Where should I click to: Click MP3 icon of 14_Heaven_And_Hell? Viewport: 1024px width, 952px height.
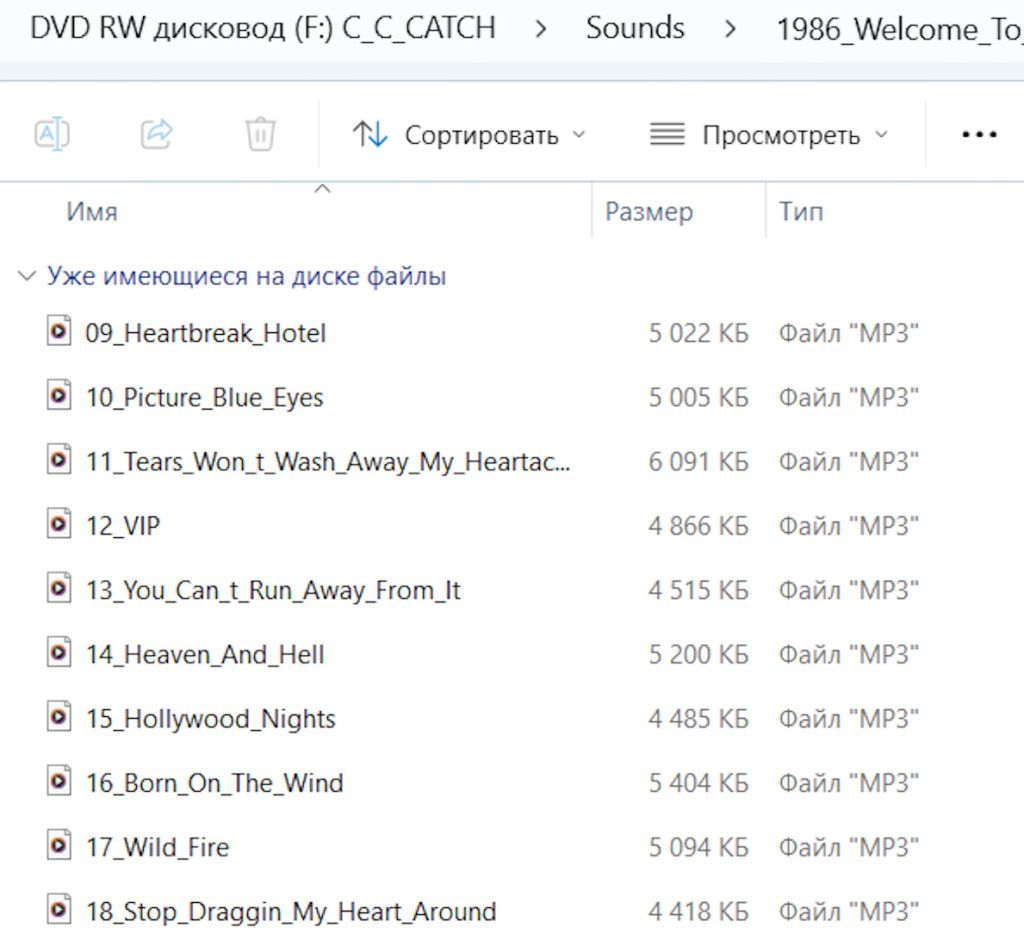point(59,652)
